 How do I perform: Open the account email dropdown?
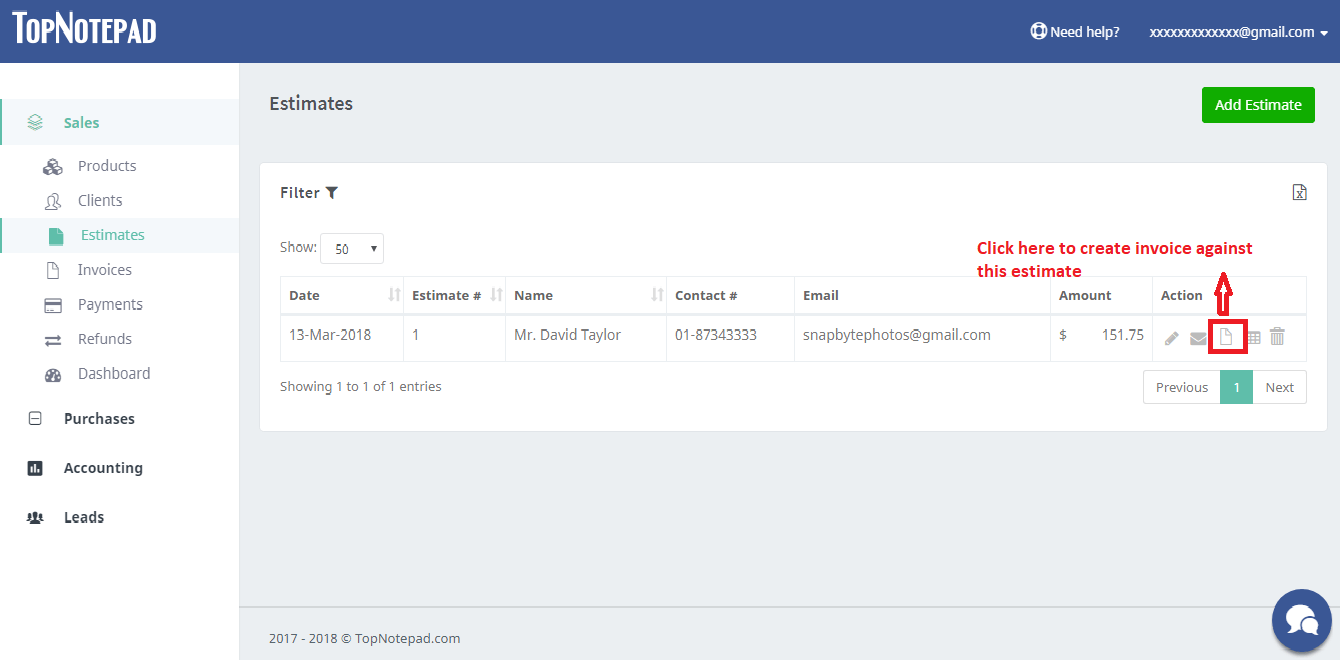point(1239,32)
